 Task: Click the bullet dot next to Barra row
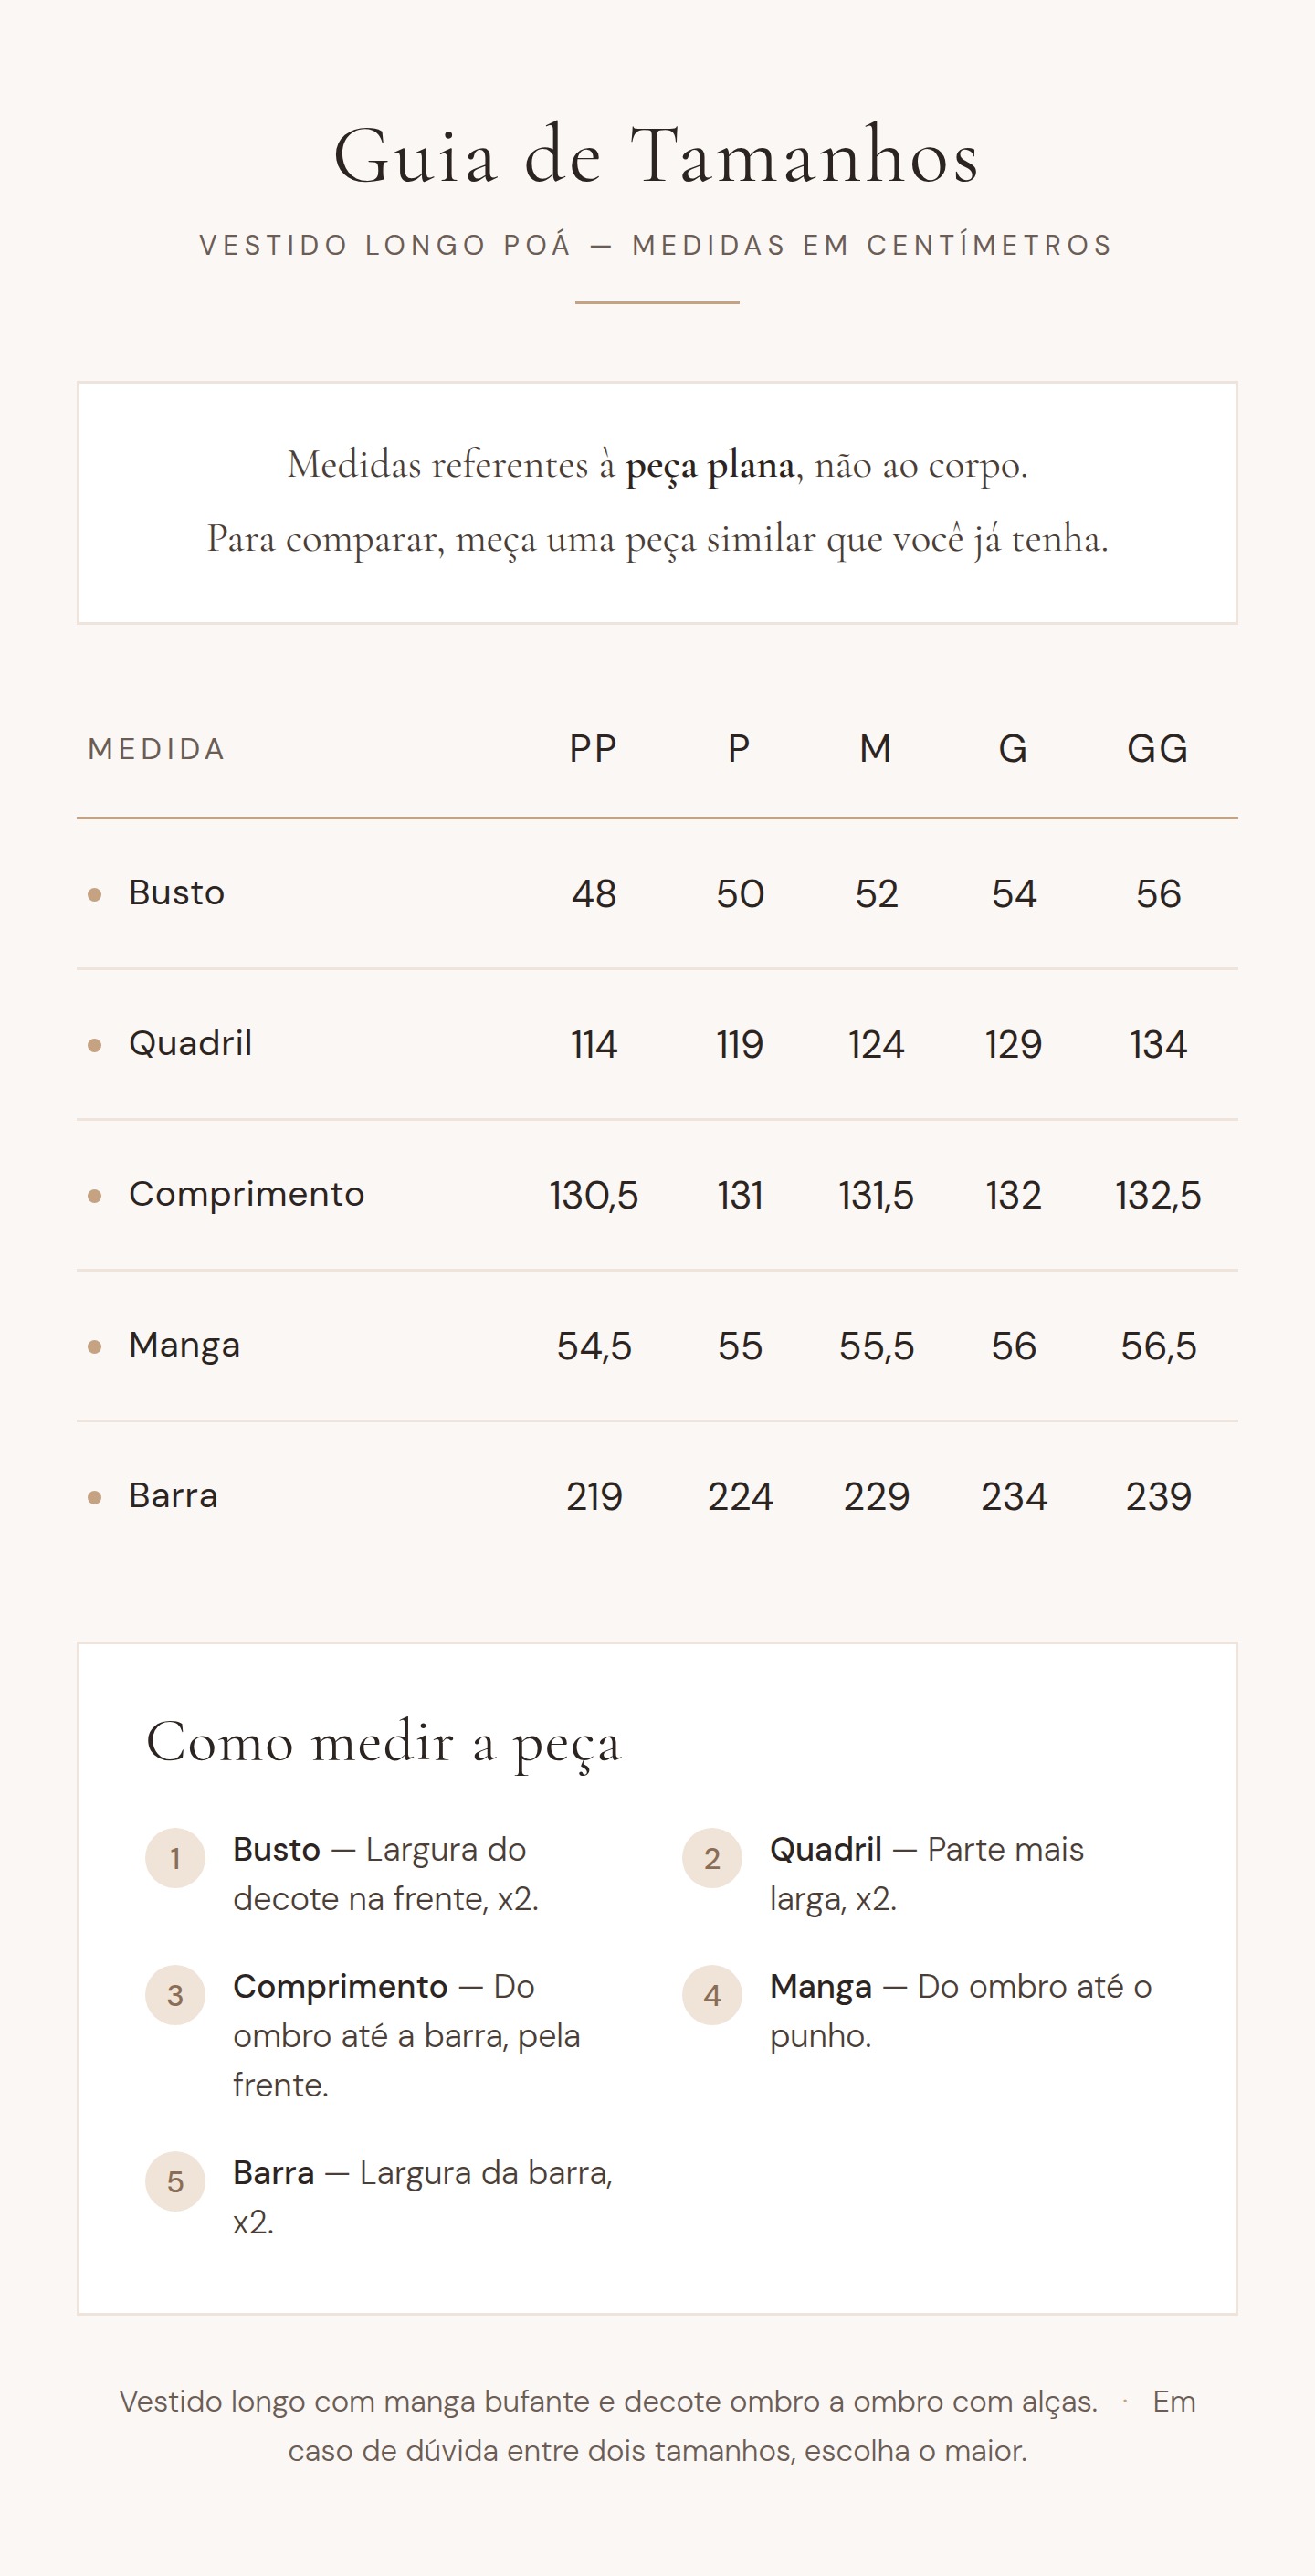(x=95, y=1497)
